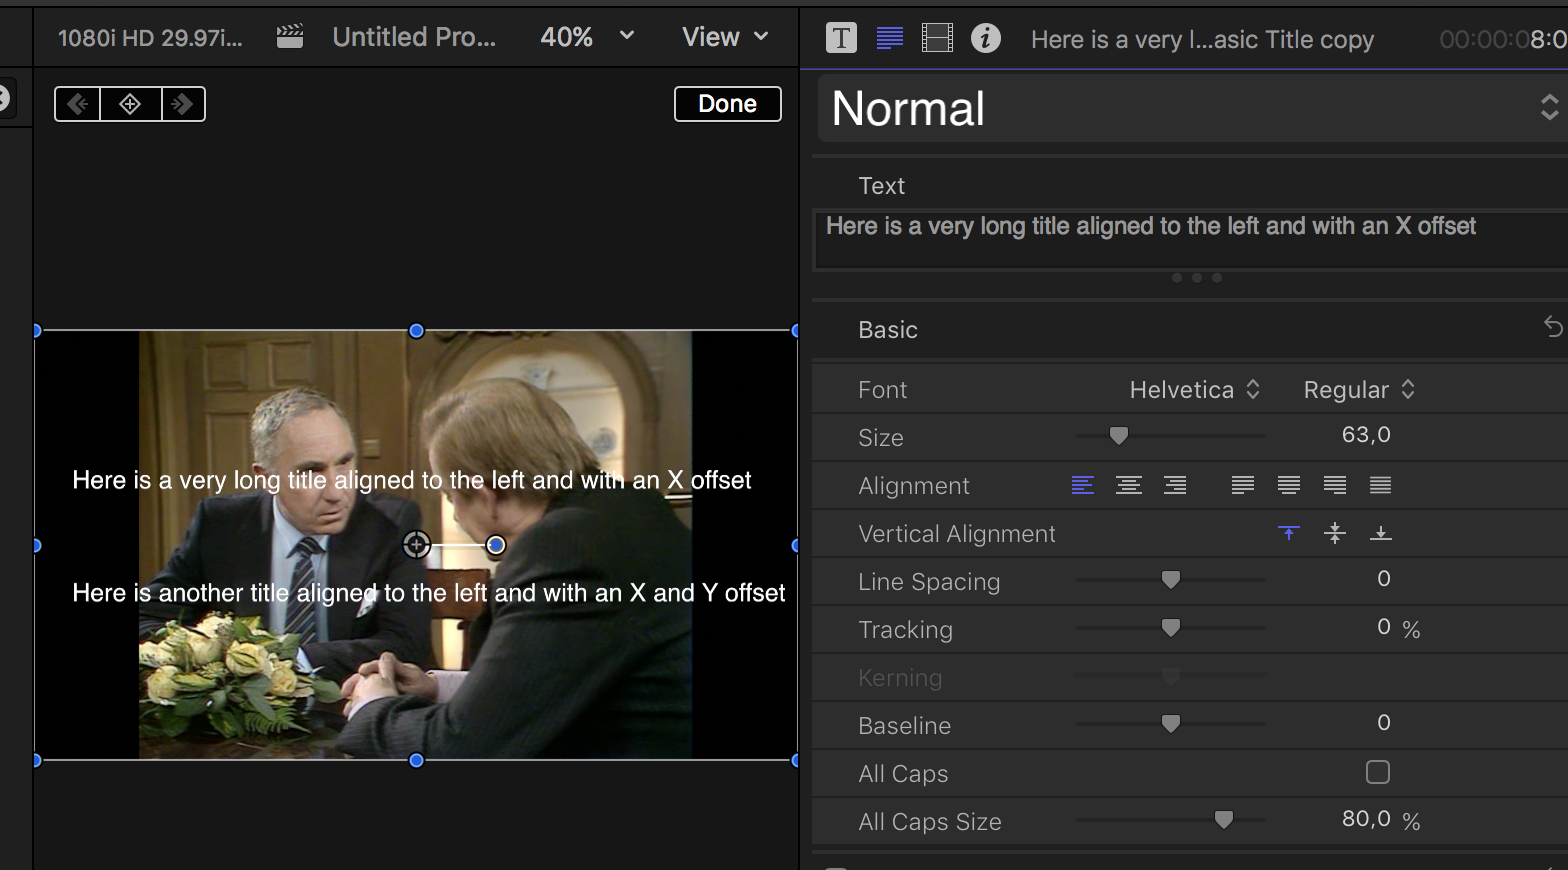Click the Tracking slider handle
Viewport: 1568px width, 870px height.
(1171, 628)
